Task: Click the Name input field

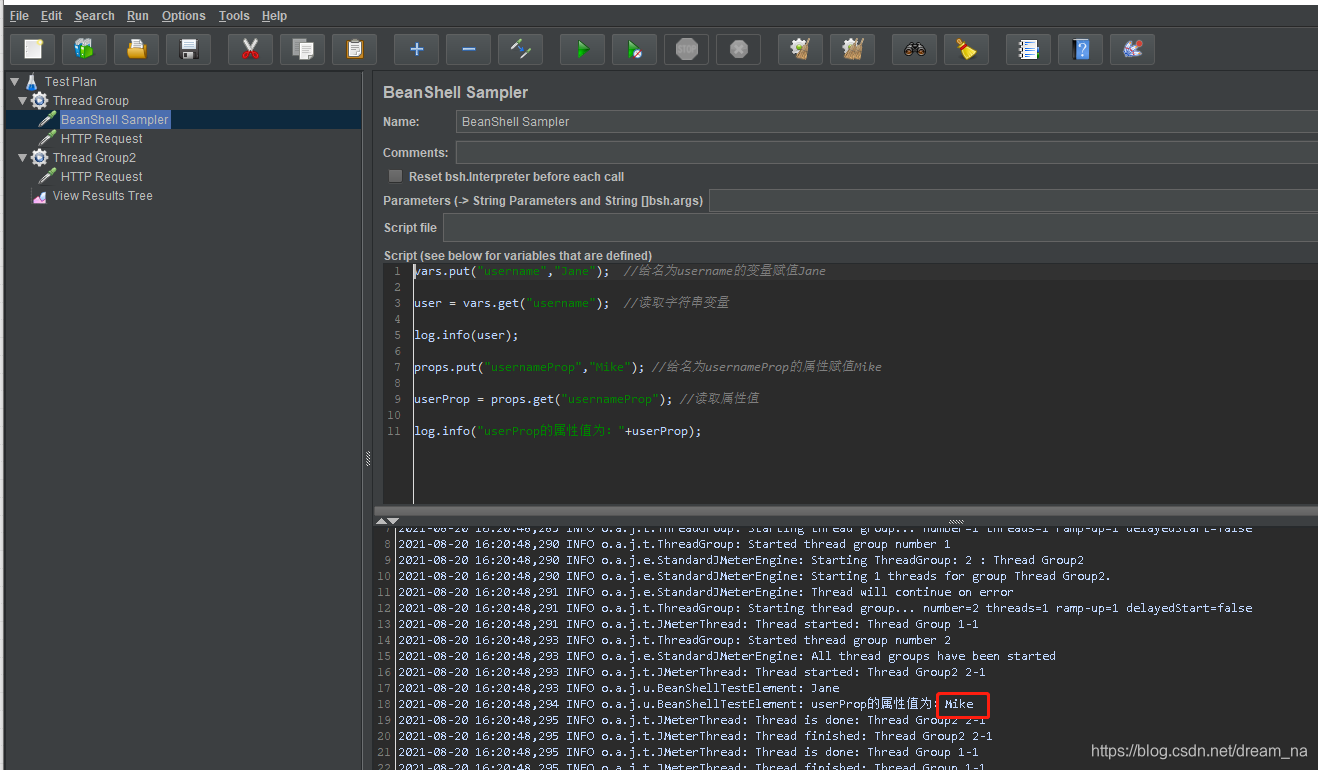Action: pos(886,122)
